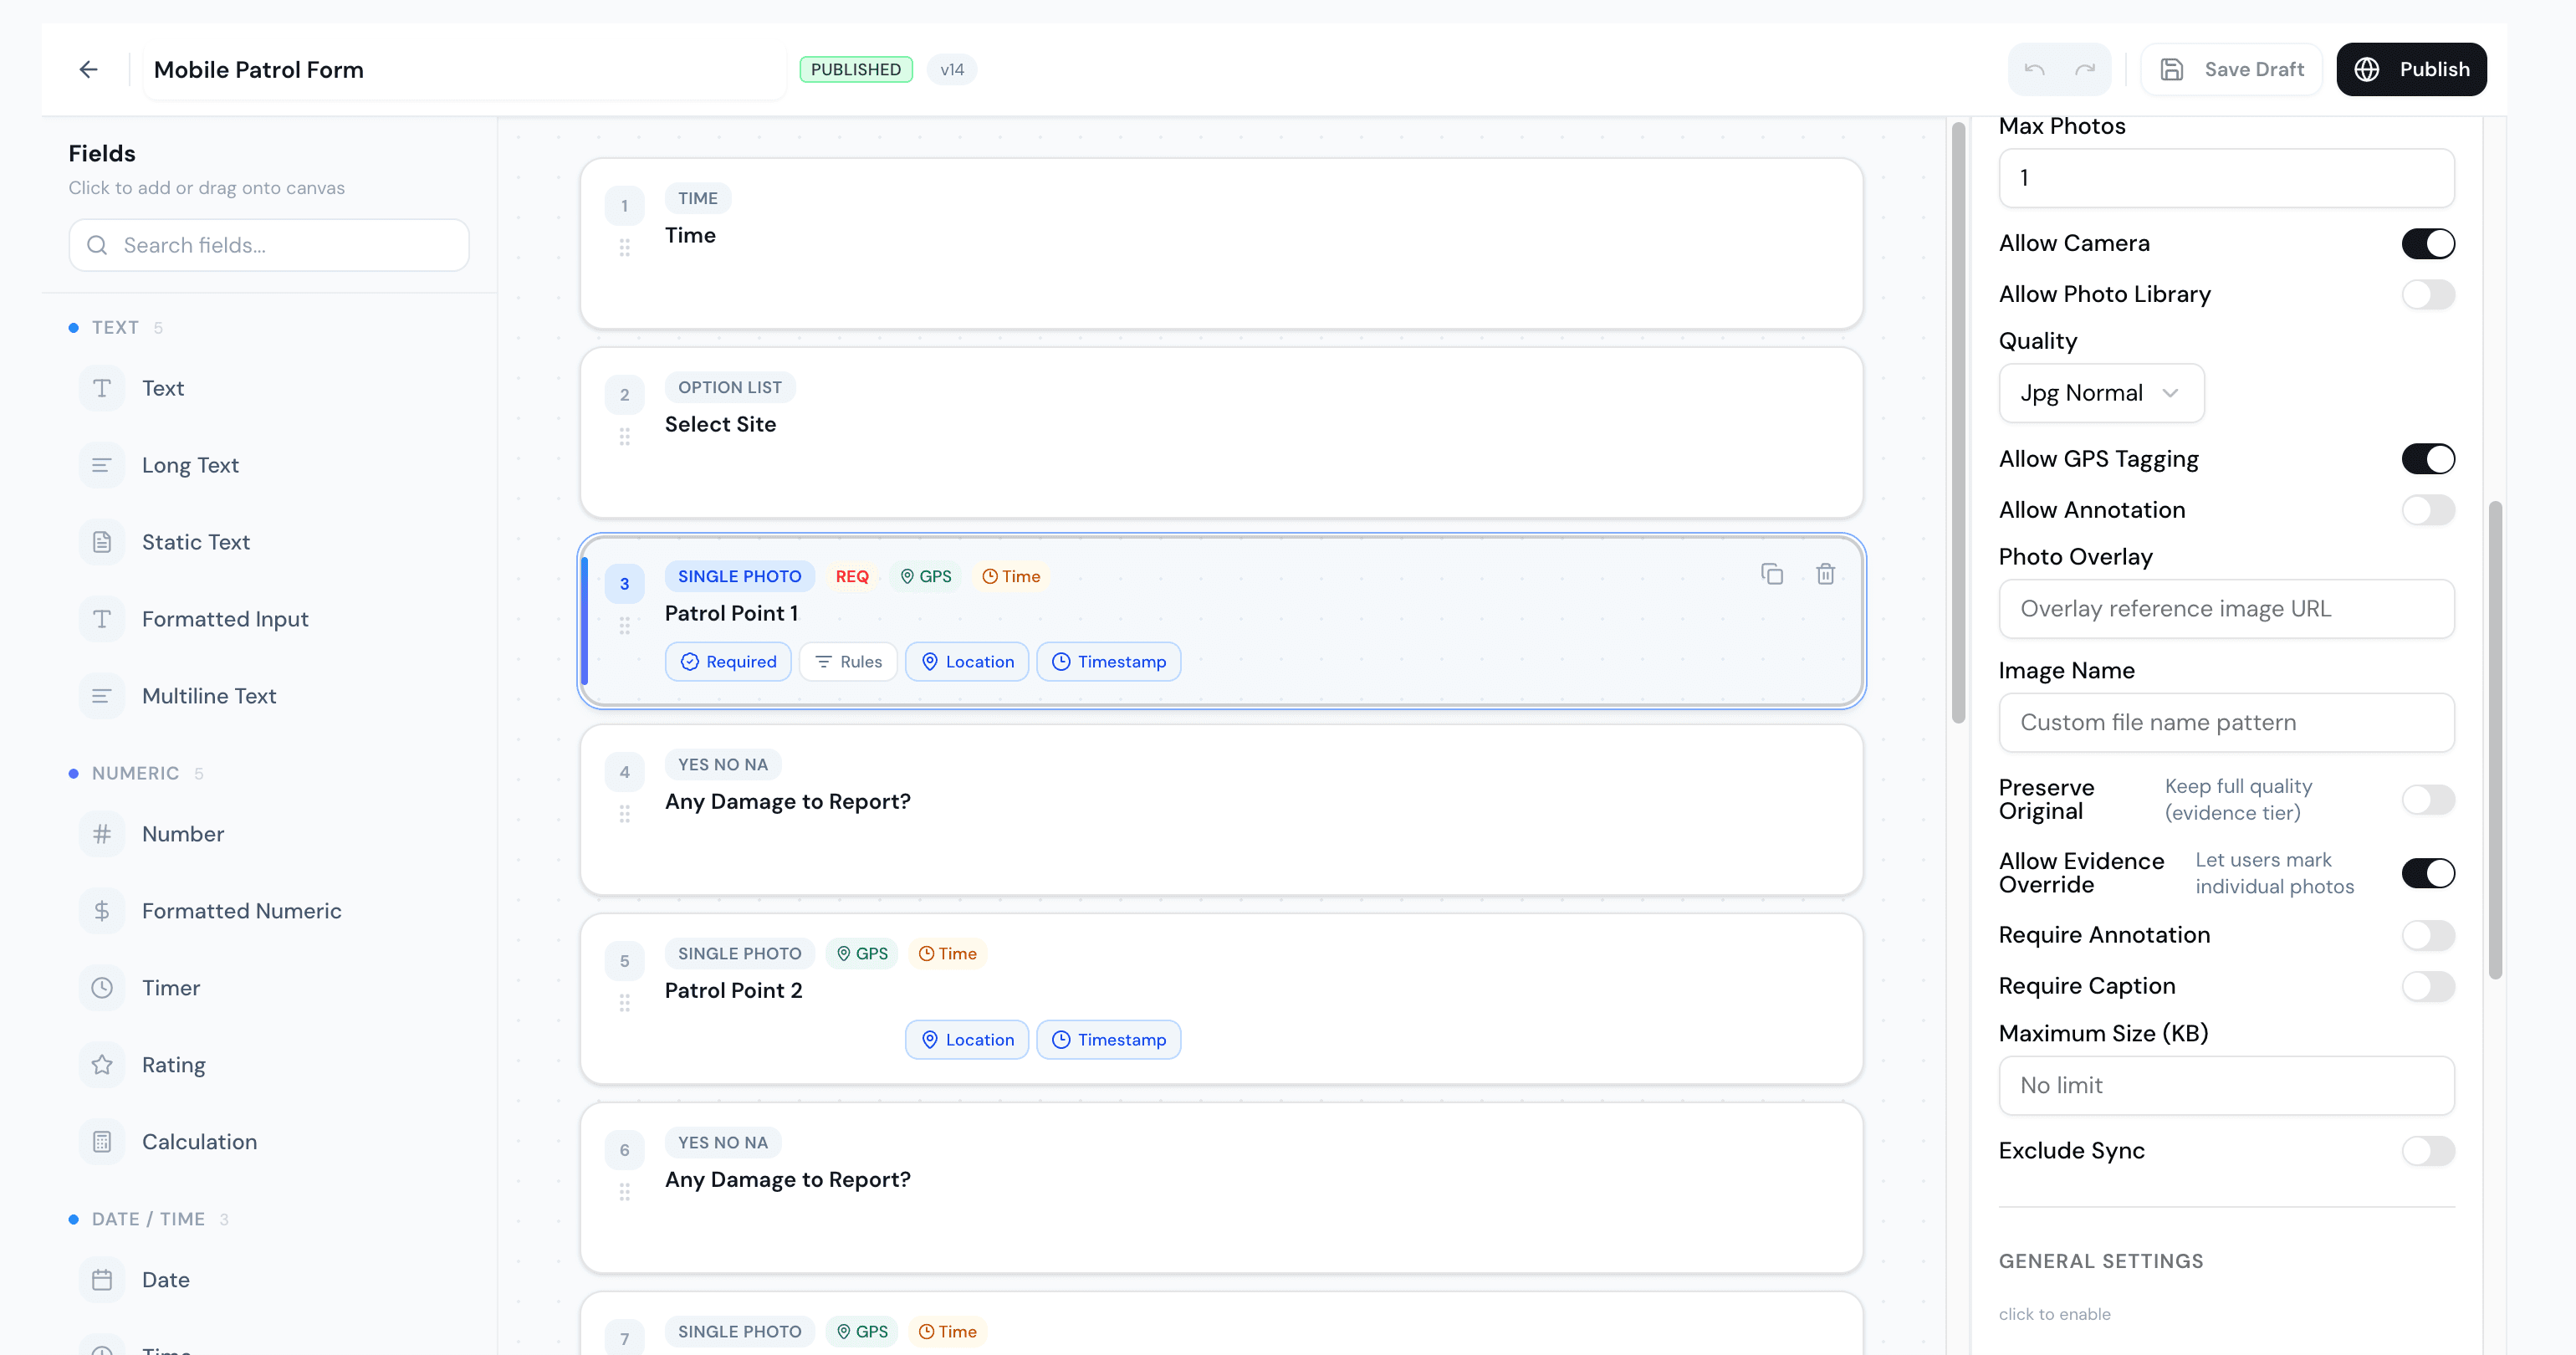
Task: Enable Preserve Original switch
Action: click(2428, 799)
